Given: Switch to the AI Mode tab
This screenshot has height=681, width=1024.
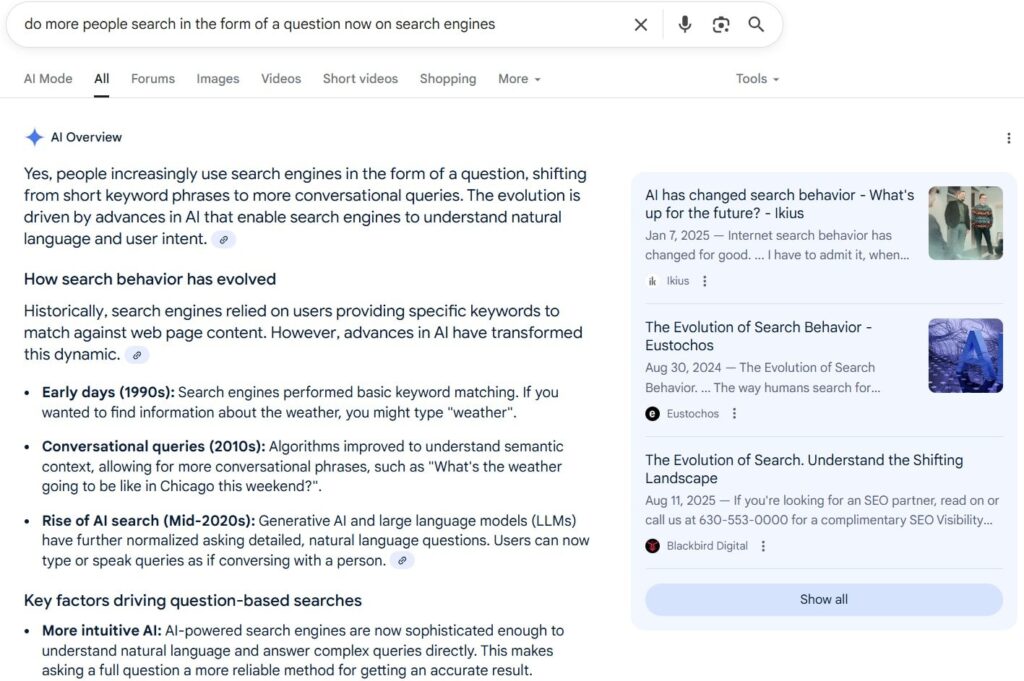Looking at the screenshot, I should [48, 79].
